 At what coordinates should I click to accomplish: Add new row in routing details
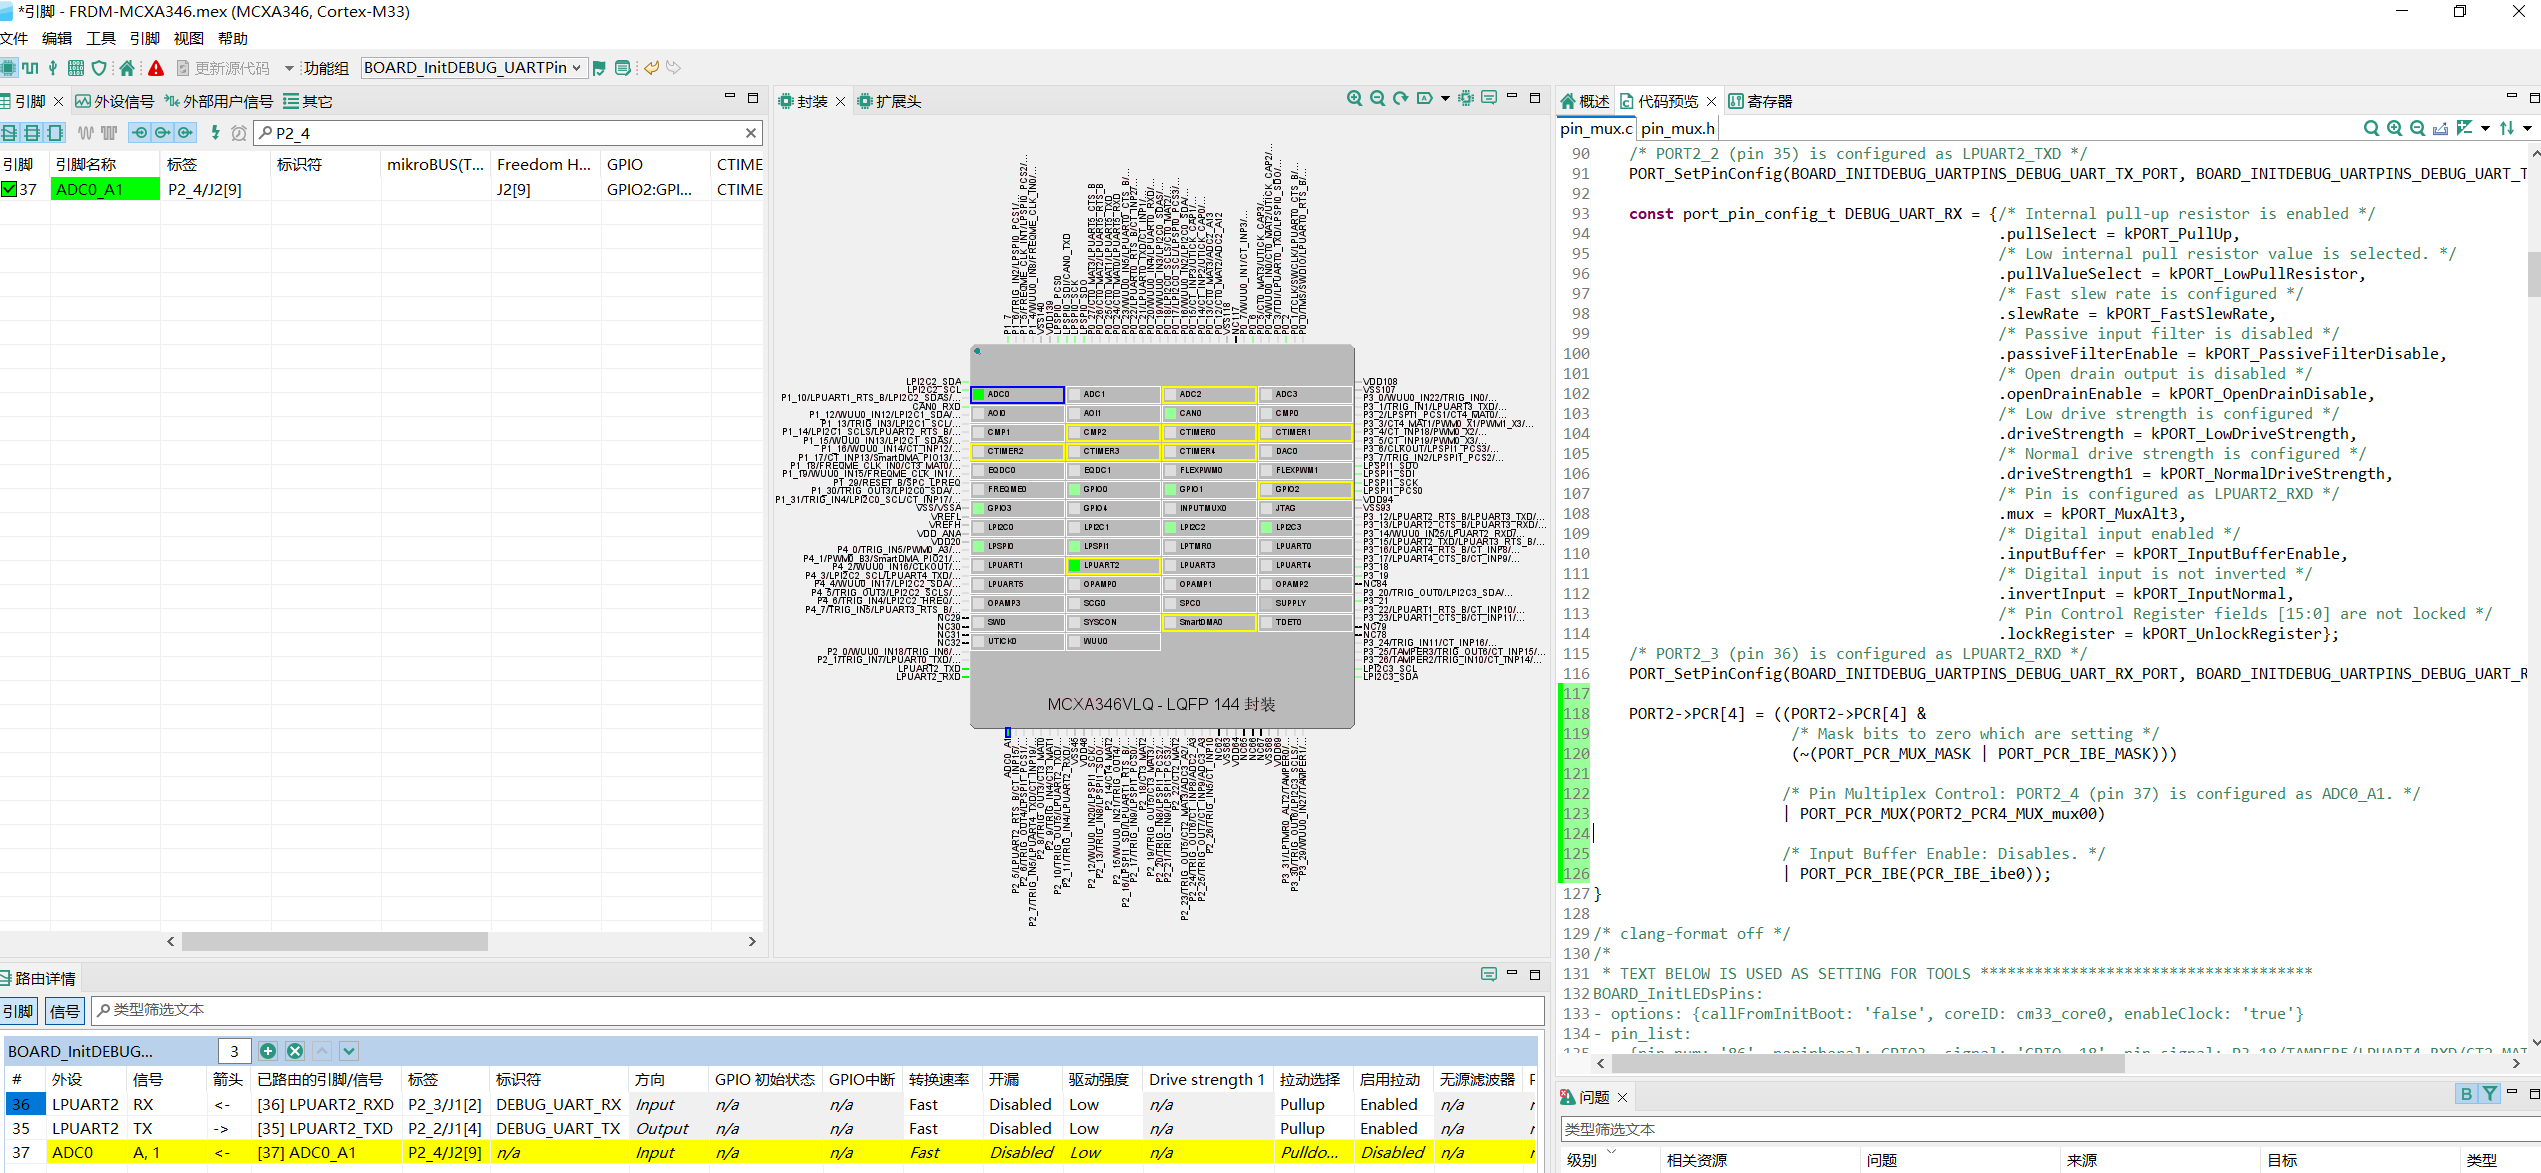click(267, 1051)
